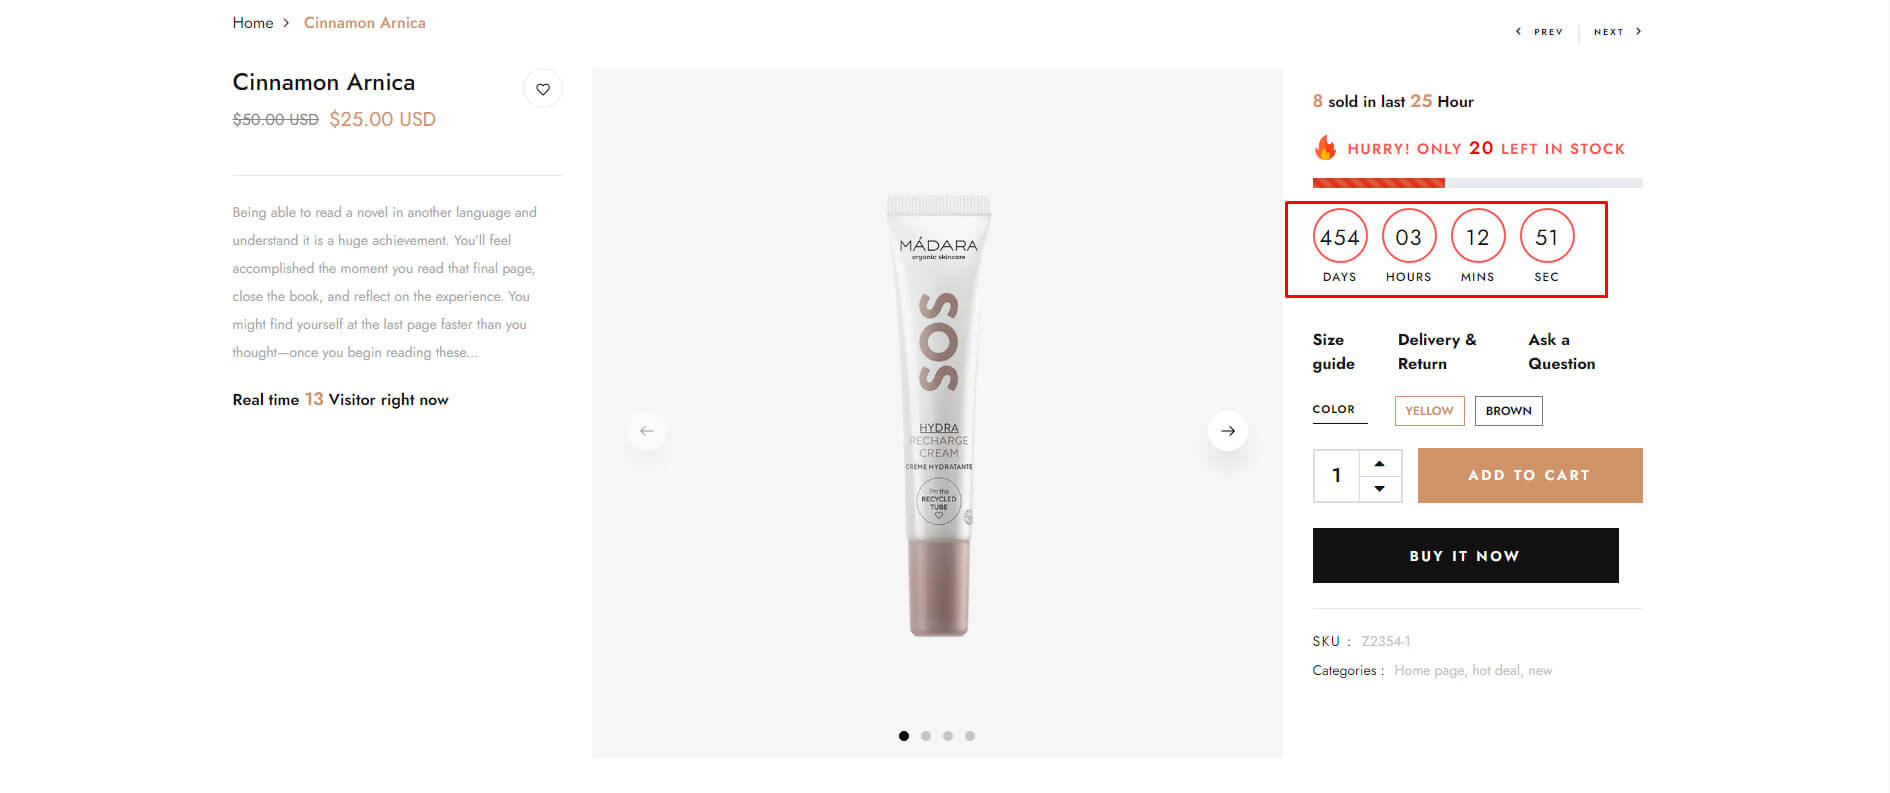Go to previous slide with left arrow

coord(647,431)
